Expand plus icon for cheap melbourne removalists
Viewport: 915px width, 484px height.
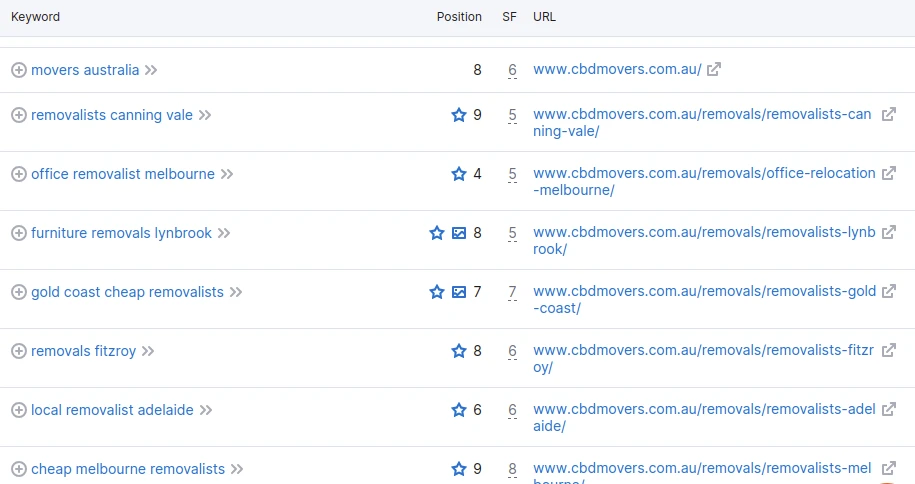click(x=19, y=469)
